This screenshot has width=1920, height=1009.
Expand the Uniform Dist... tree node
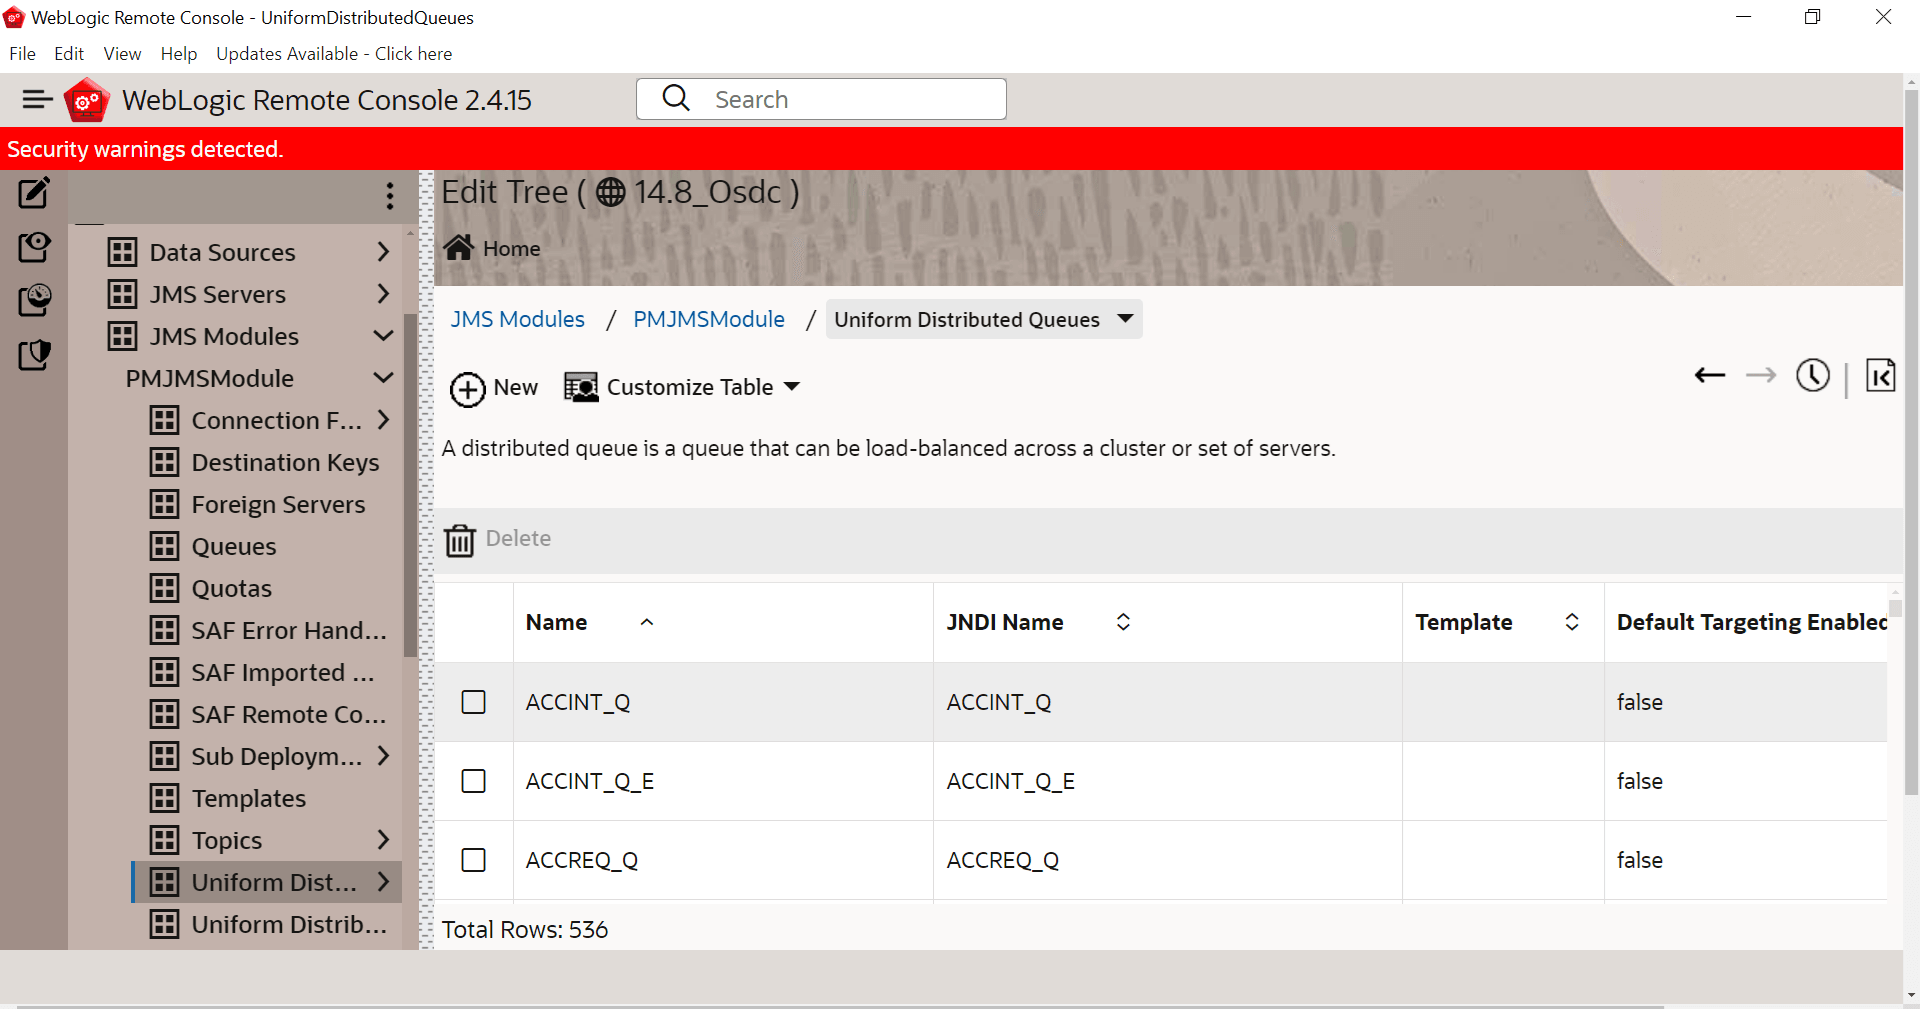click(383, 882)
